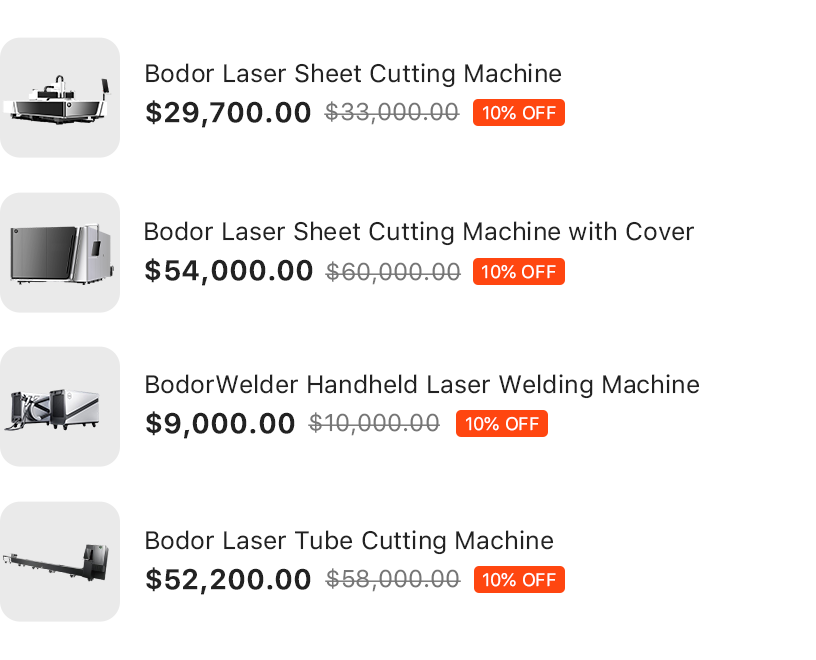Select the Bodor Laser Tube Cutting Machine title
This screenshot has height=660, width=816.
[349, 541]
